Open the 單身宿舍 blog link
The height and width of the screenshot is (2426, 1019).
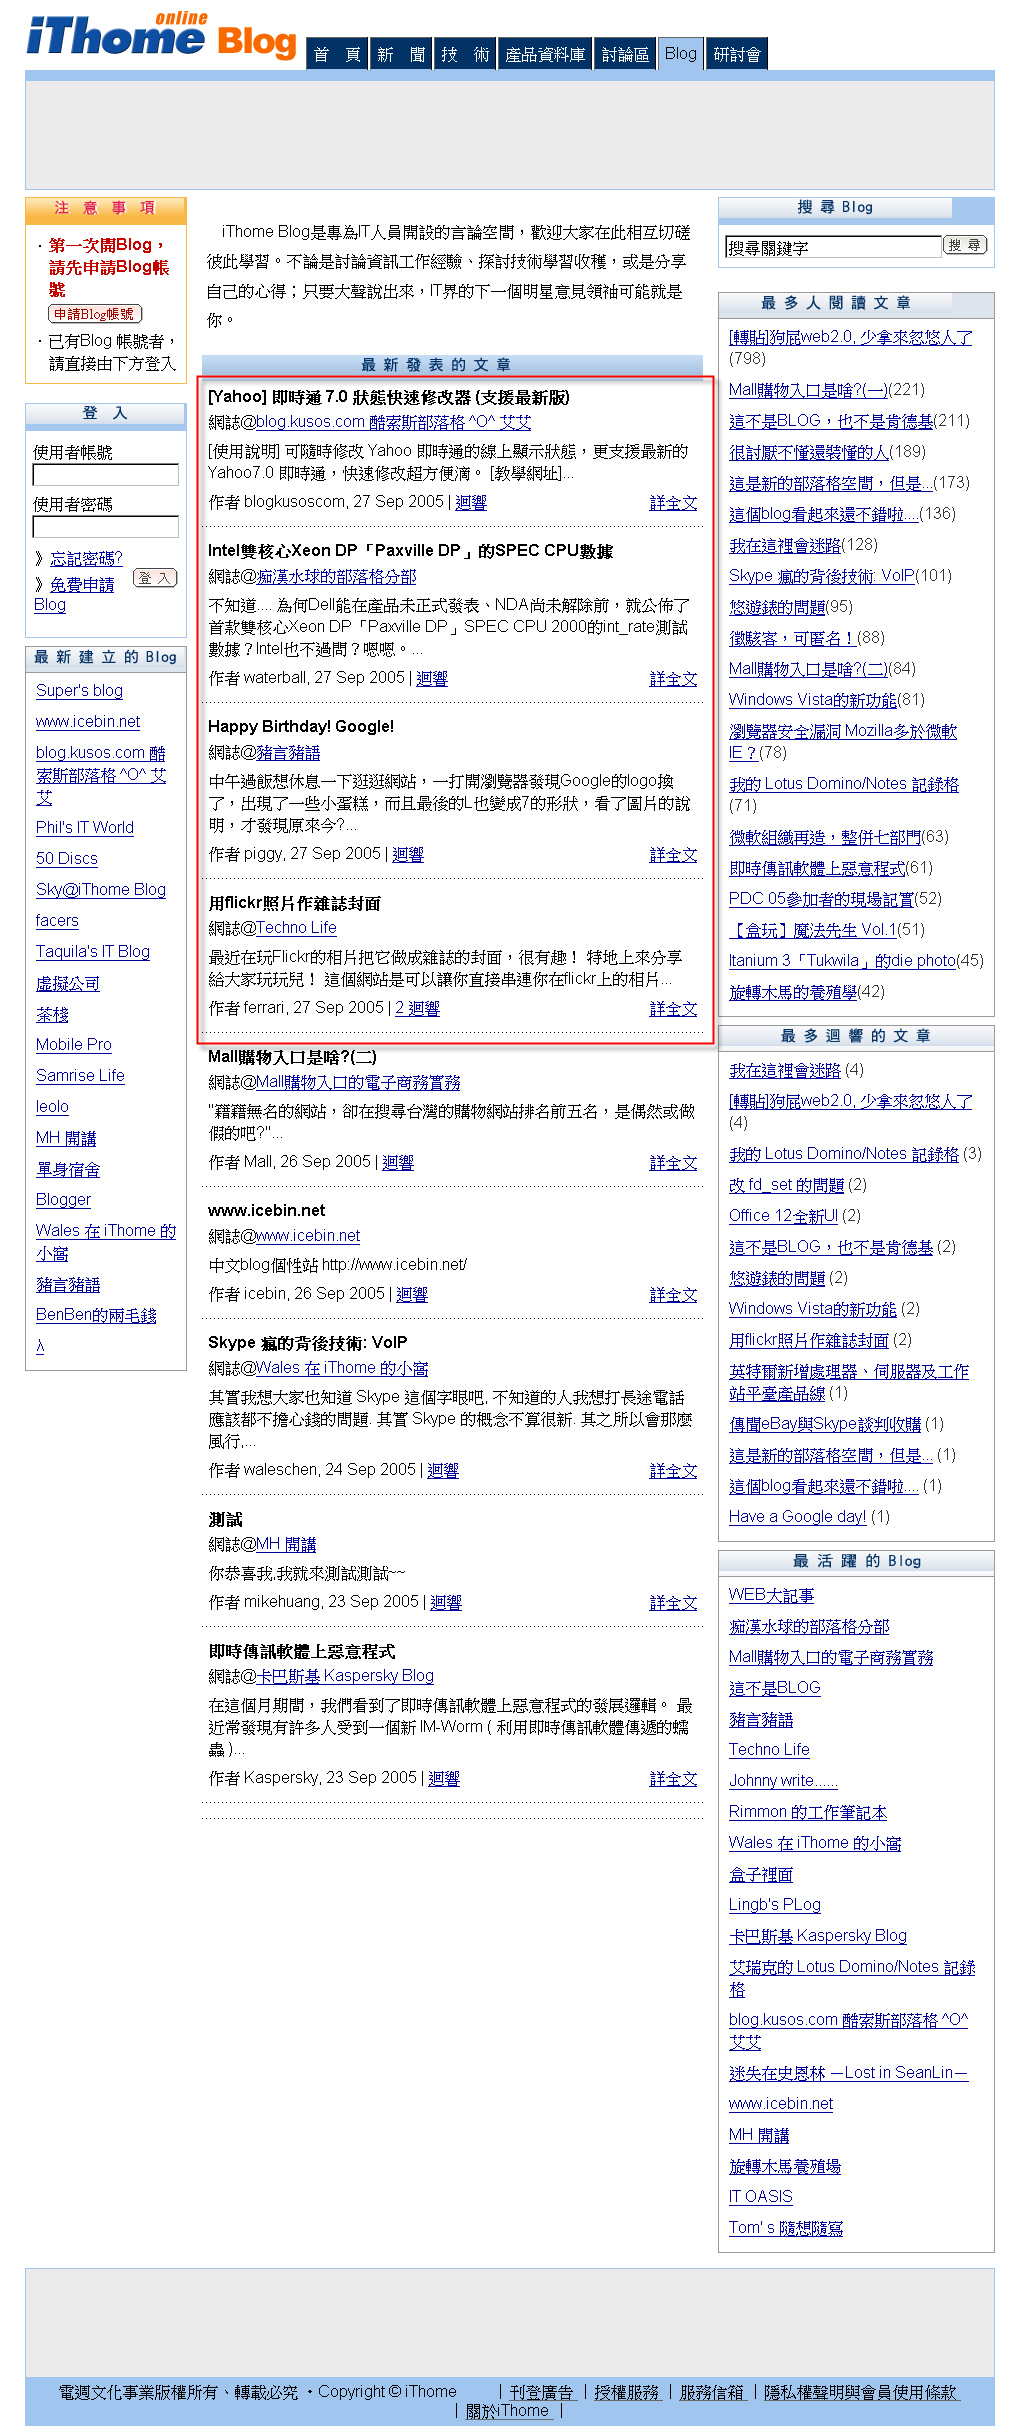[68, 1169]
